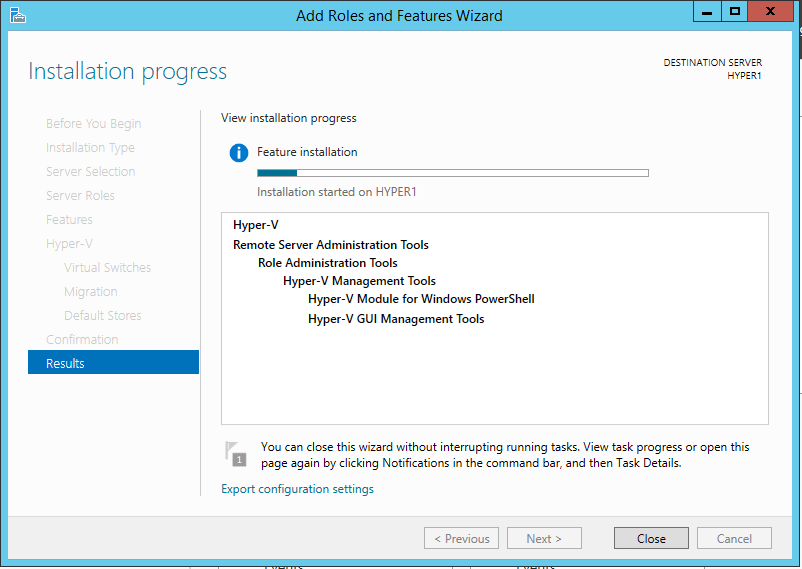Click the blue information icon beside Feature installation
This screenshot has height=569, width=802.
coord(239,152)
